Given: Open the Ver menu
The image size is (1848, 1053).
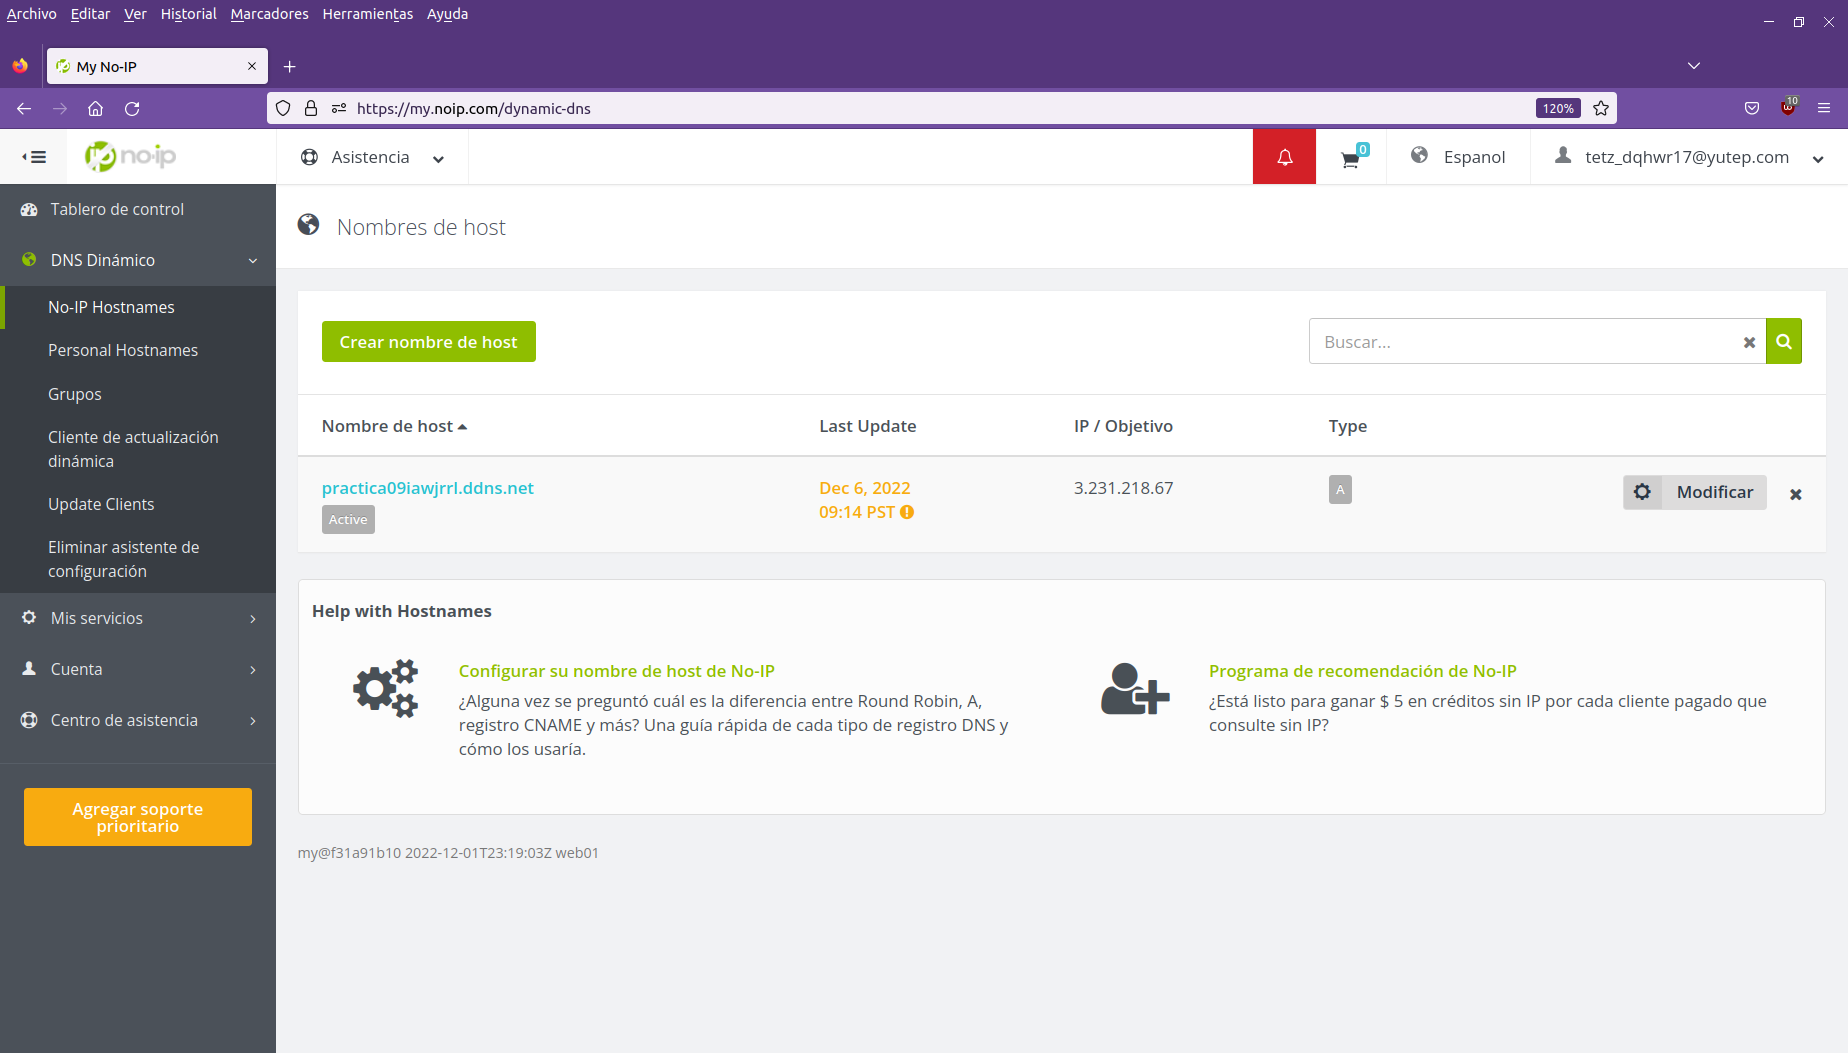Looking at the screenshot, I should pos(135,14).
